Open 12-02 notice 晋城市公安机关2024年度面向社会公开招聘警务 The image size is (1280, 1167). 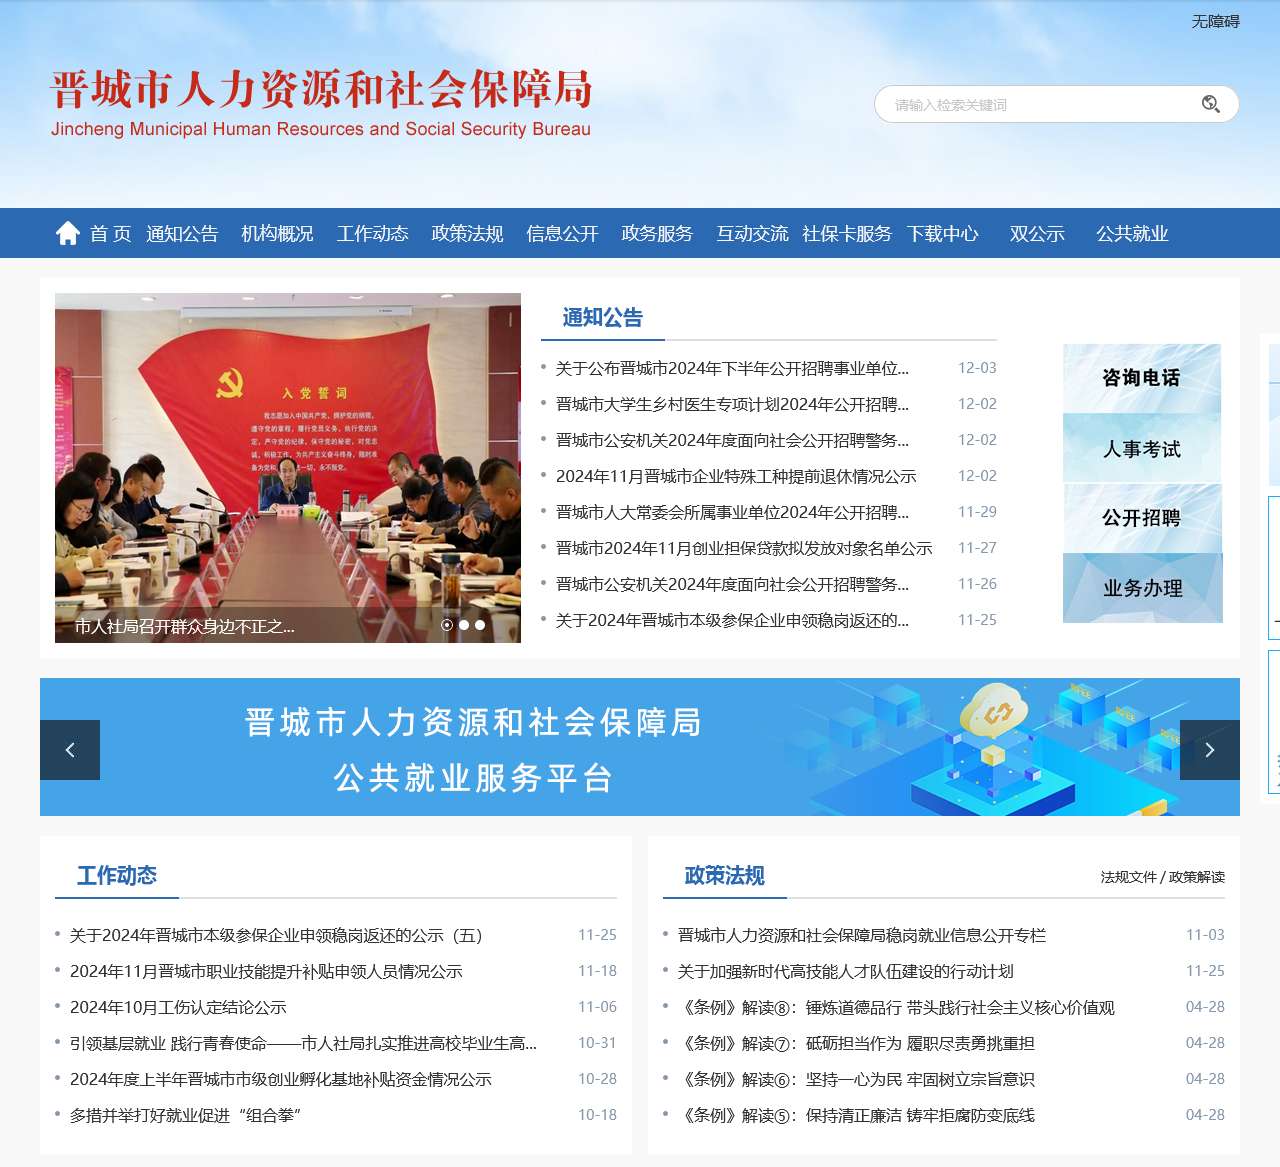click(732, 441)
